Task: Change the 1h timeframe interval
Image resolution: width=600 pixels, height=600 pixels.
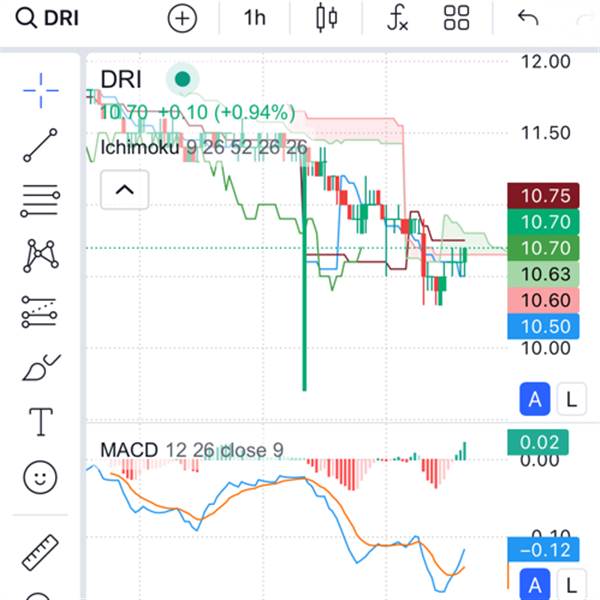Action: (x=254, y=18)
